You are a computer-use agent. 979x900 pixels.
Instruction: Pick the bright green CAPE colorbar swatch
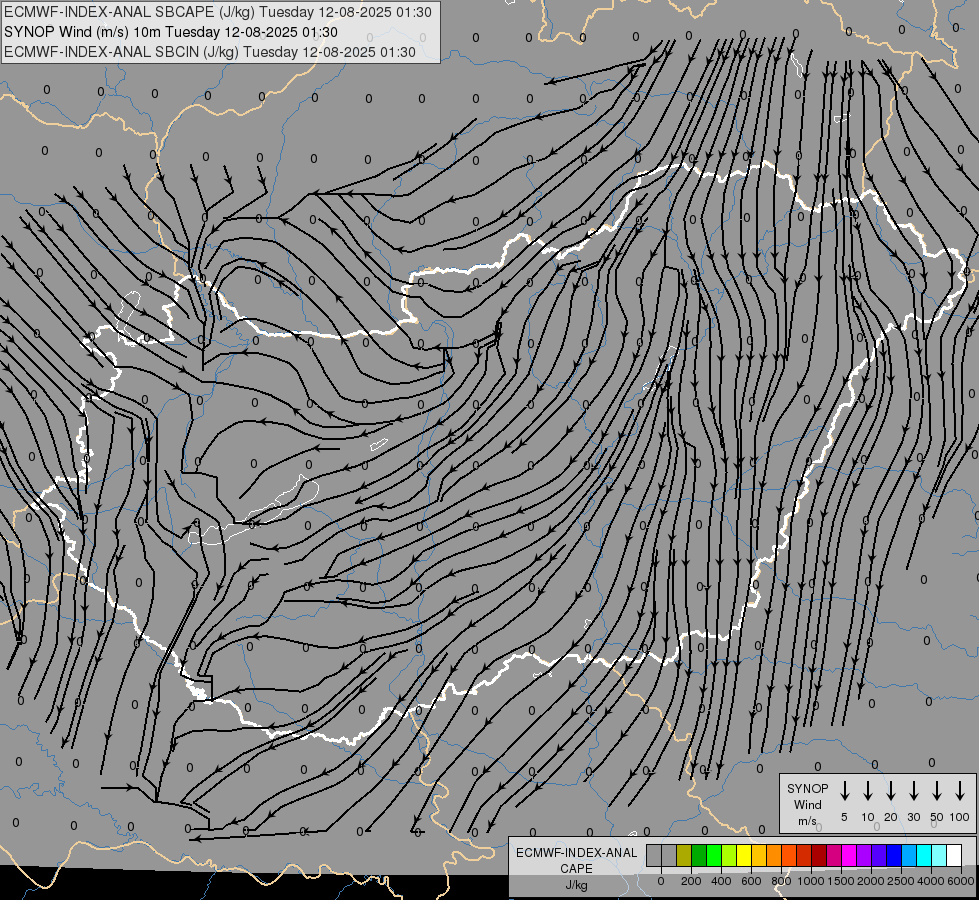tap(714, 855)
